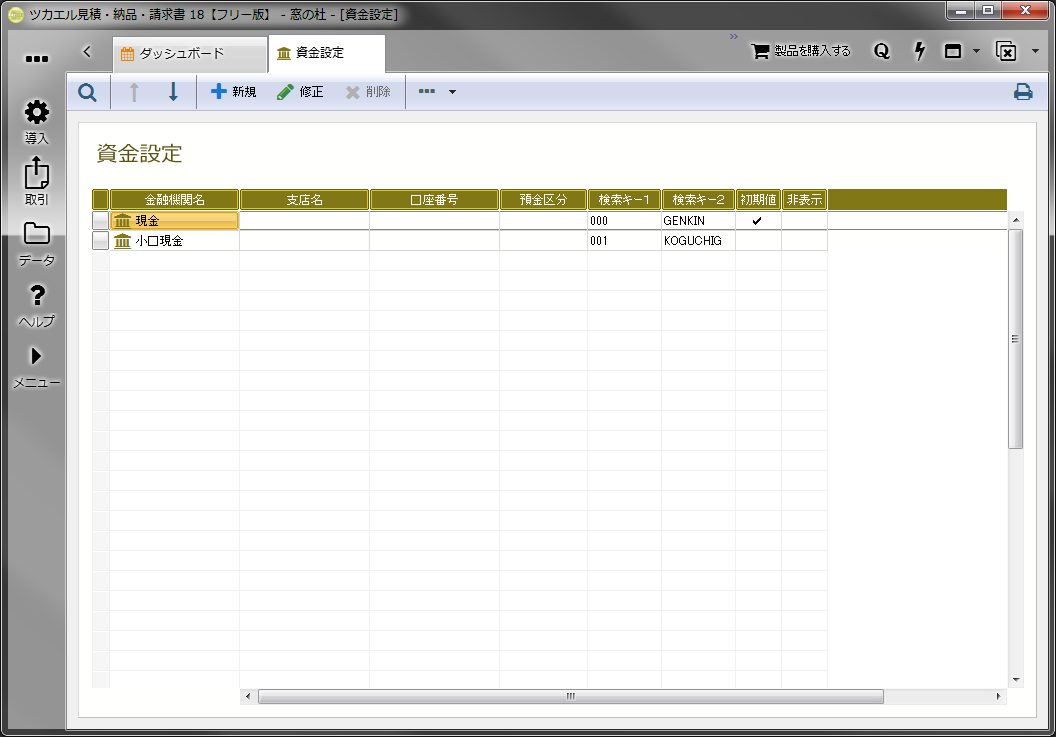Click the 口座番号 cell in 小口現金 row
1056x737 pixels.
coord(434,241)
